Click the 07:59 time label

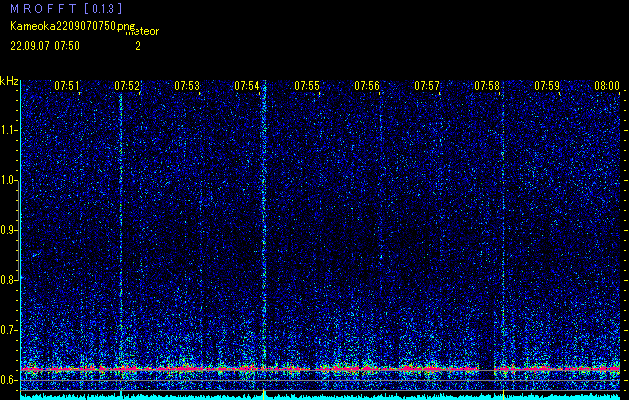(x=547, y=86)
